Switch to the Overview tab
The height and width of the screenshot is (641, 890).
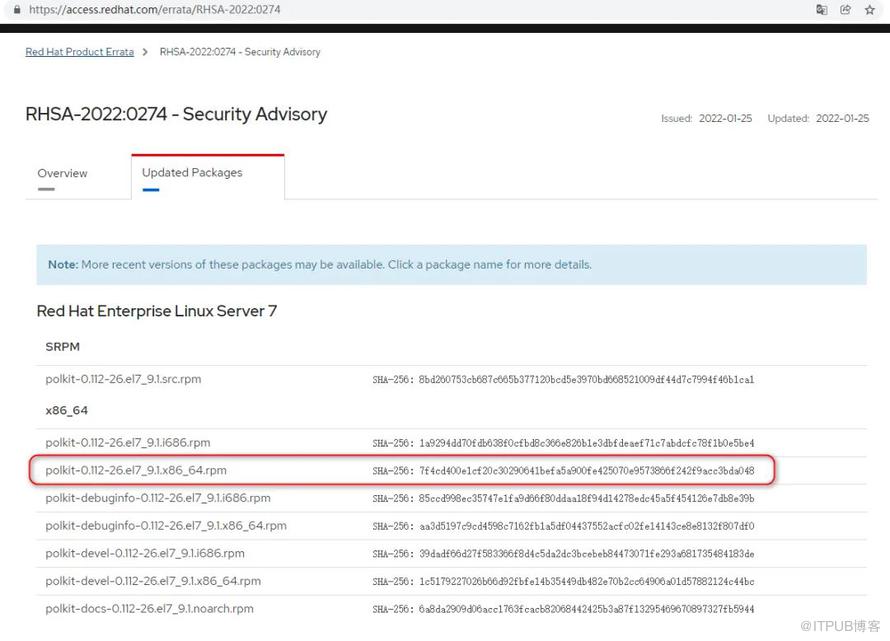62,173
